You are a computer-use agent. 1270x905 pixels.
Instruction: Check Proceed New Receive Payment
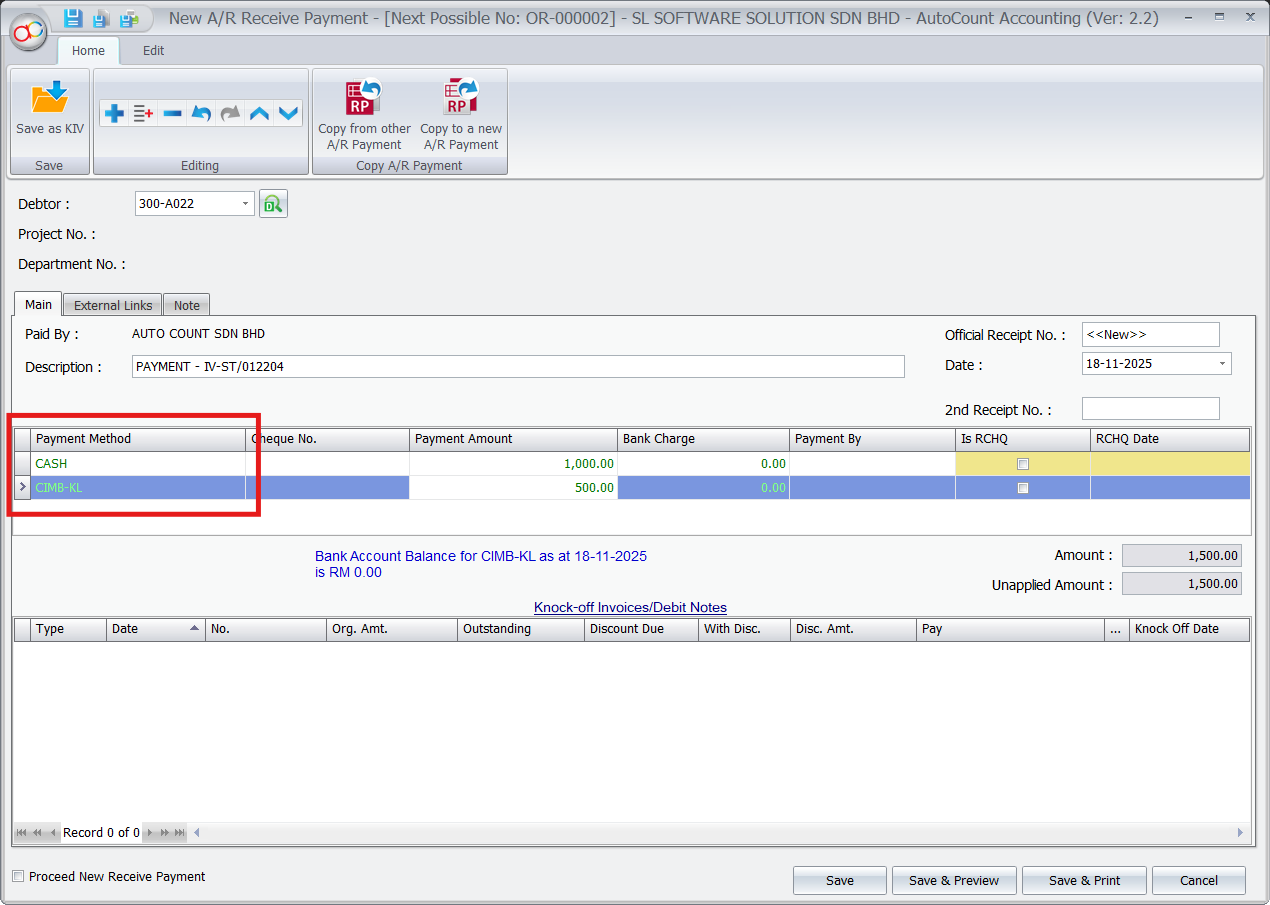click(17, 876)
